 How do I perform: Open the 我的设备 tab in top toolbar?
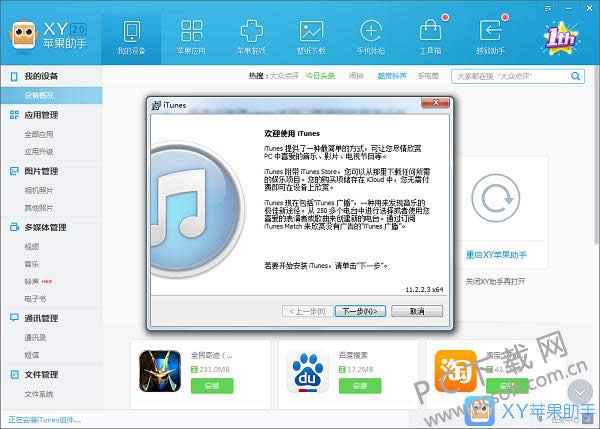[x=131, y=39]
